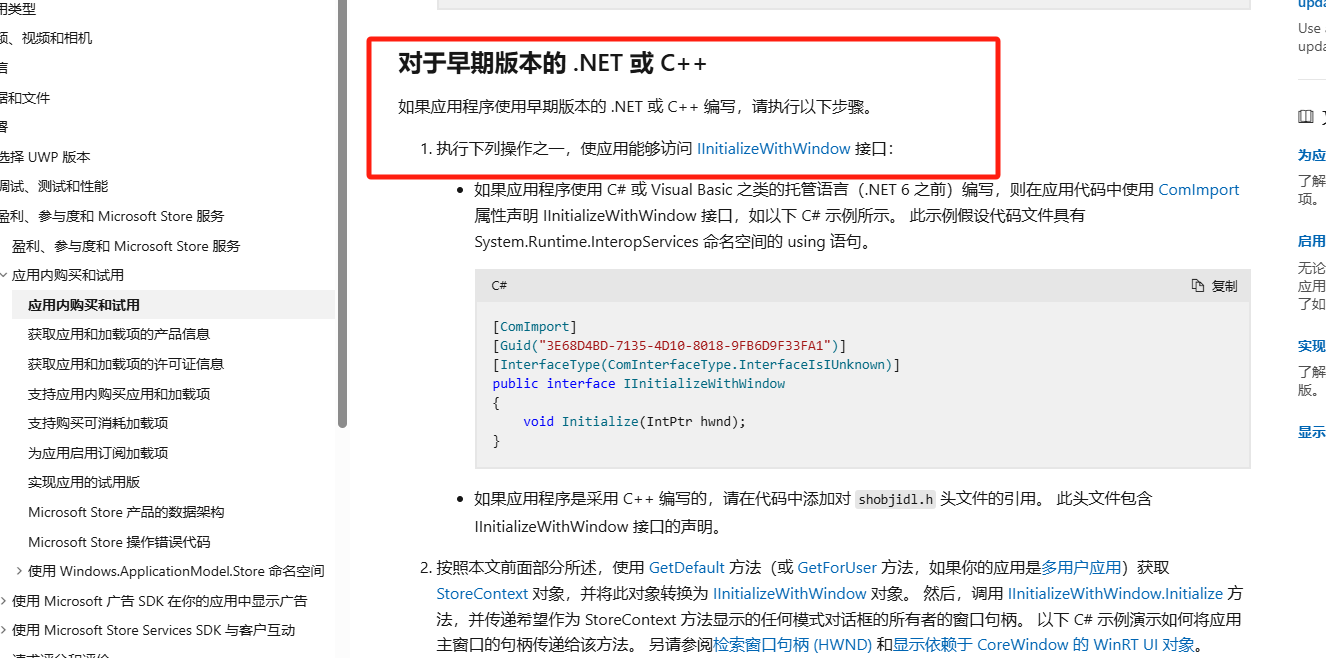Open 检索窗口句柄 (HWND) link
The image size is (1326, 658).
[x=792, y=645]
